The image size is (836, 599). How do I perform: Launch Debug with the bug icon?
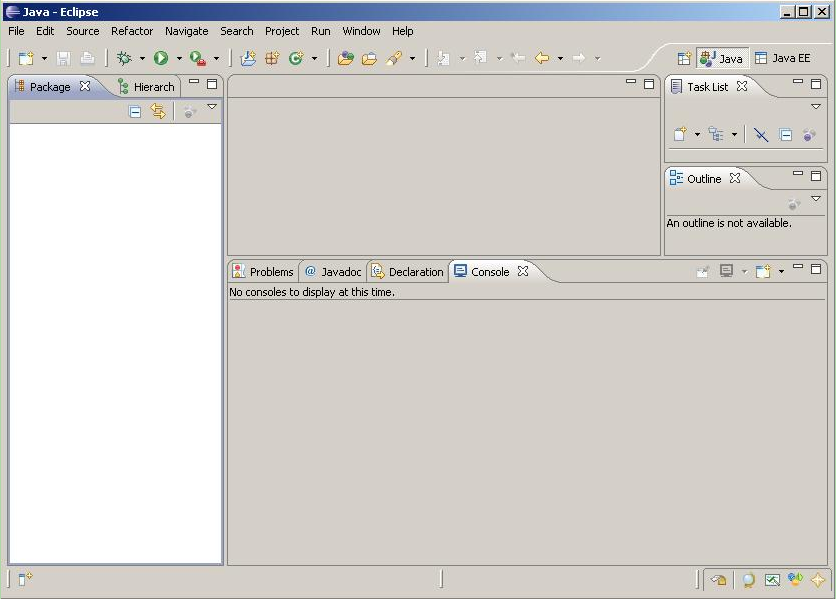[124, 58]
